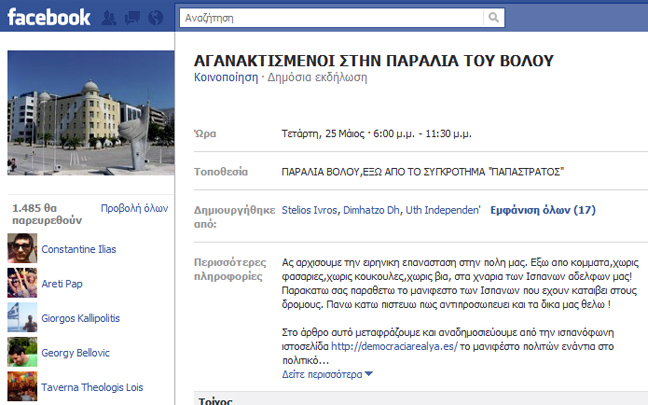The height and width of the screenshot is (405, 648).
Task: Click the Κοινοποίηση share link
Action: (x=225, y=77)
